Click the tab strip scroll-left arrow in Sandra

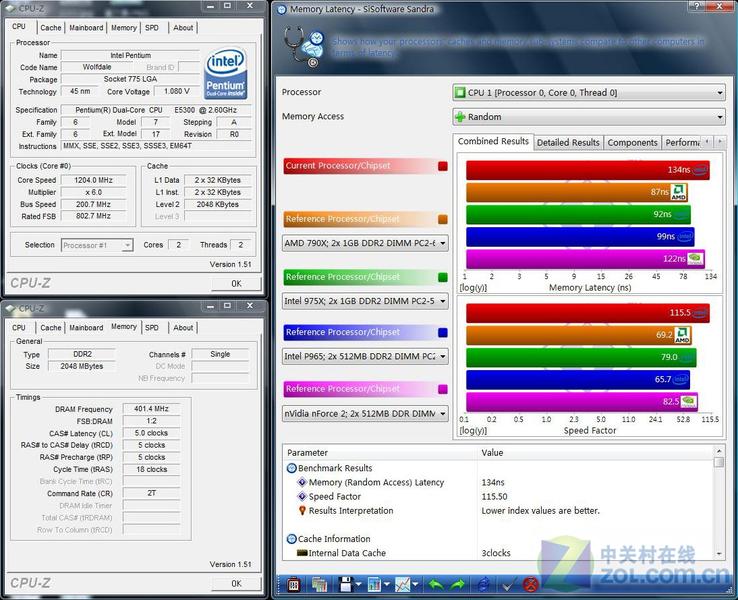[x=707, y=141]
